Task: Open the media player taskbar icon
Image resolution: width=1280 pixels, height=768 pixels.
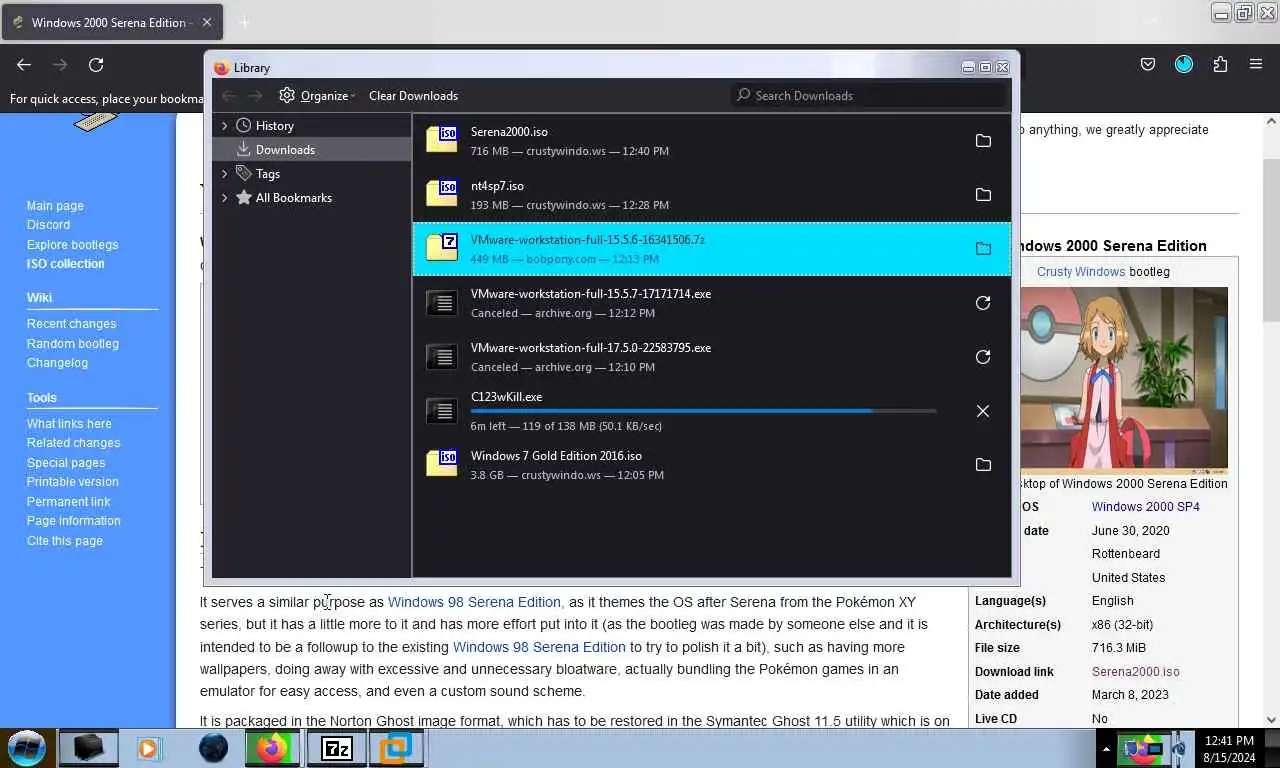Action: [149, 748]
